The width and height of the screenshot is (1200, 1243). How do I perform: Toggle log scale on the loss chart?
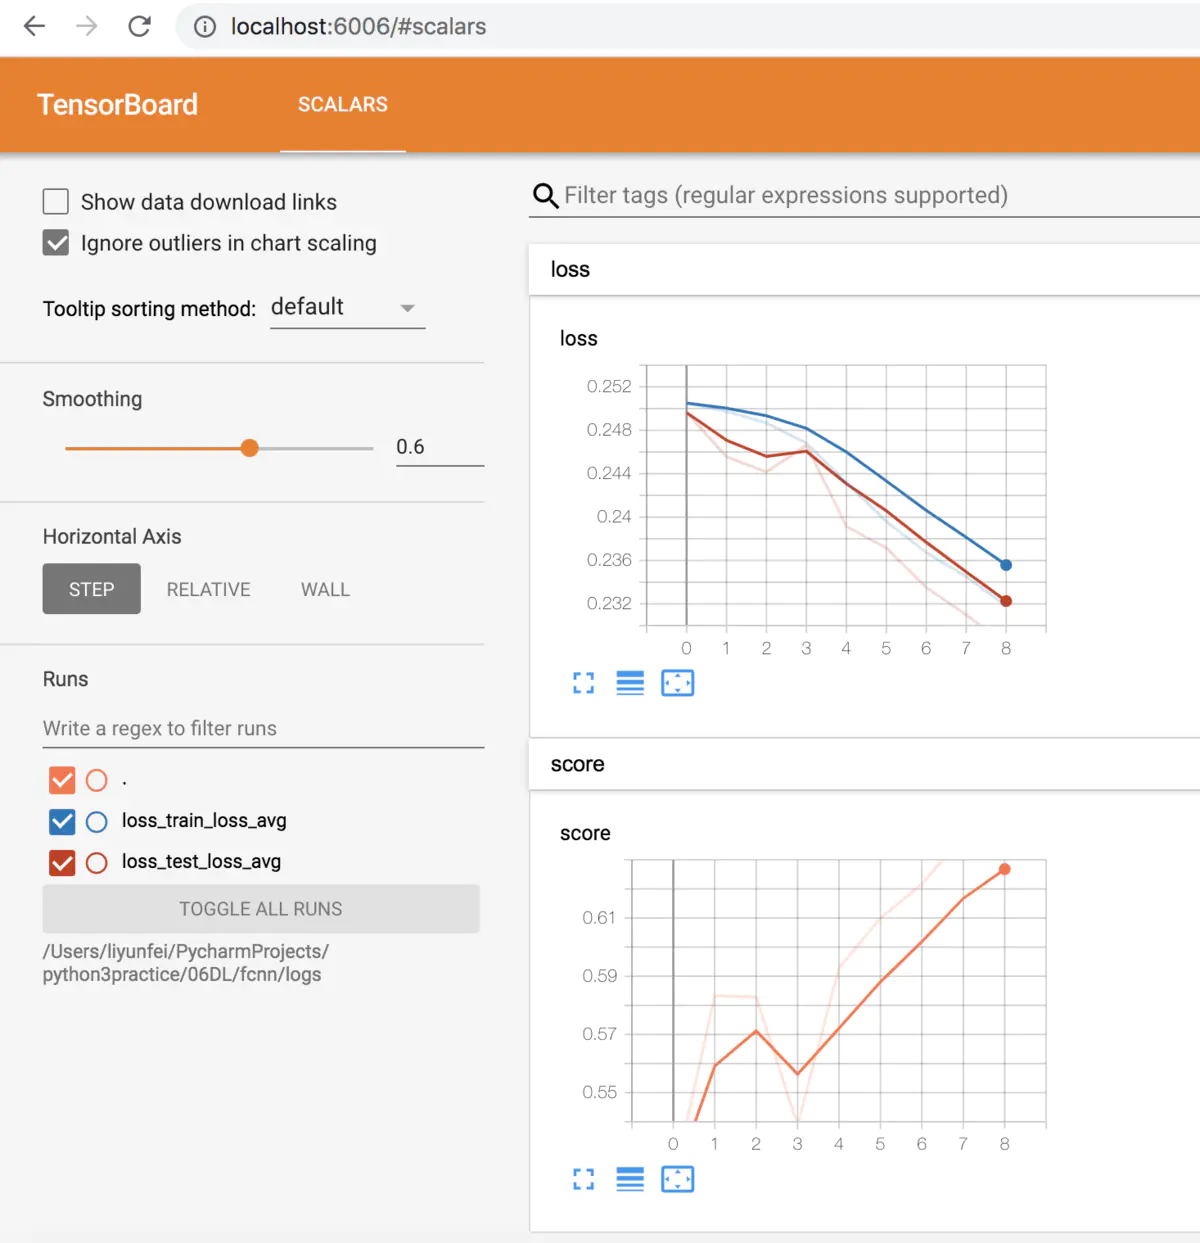pyautogui.click(x=630, y=683)
